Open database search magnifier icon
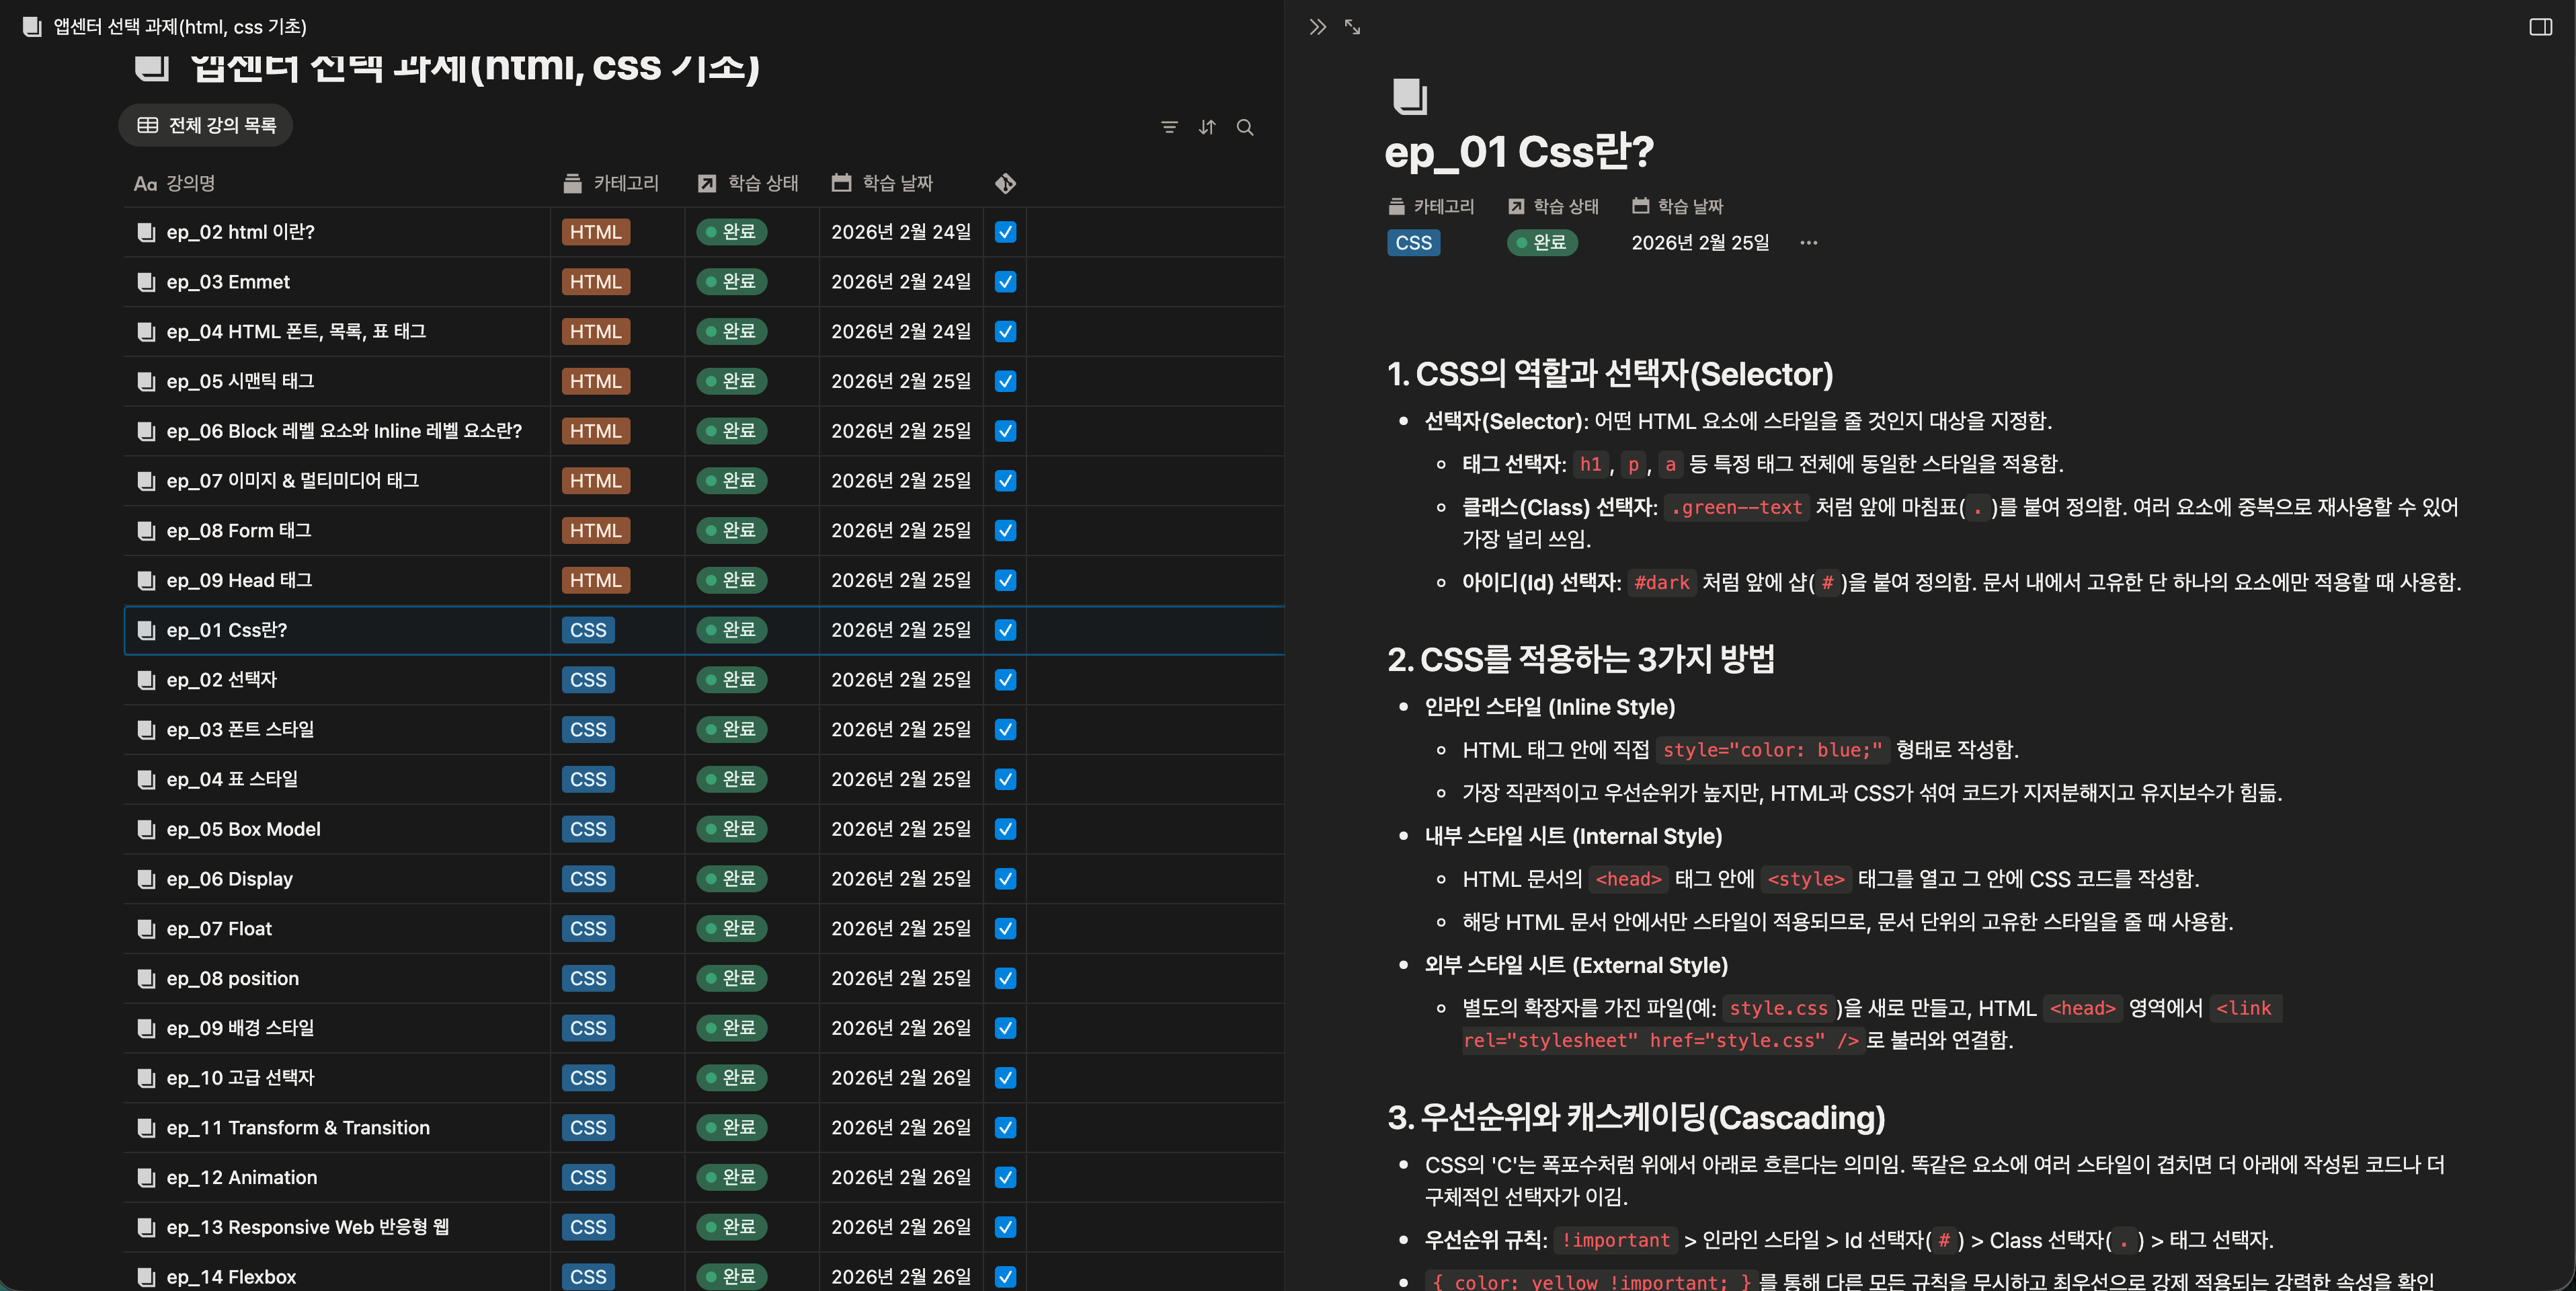The width and height of the screenshot is (2576, 1291). (1245, 127)
